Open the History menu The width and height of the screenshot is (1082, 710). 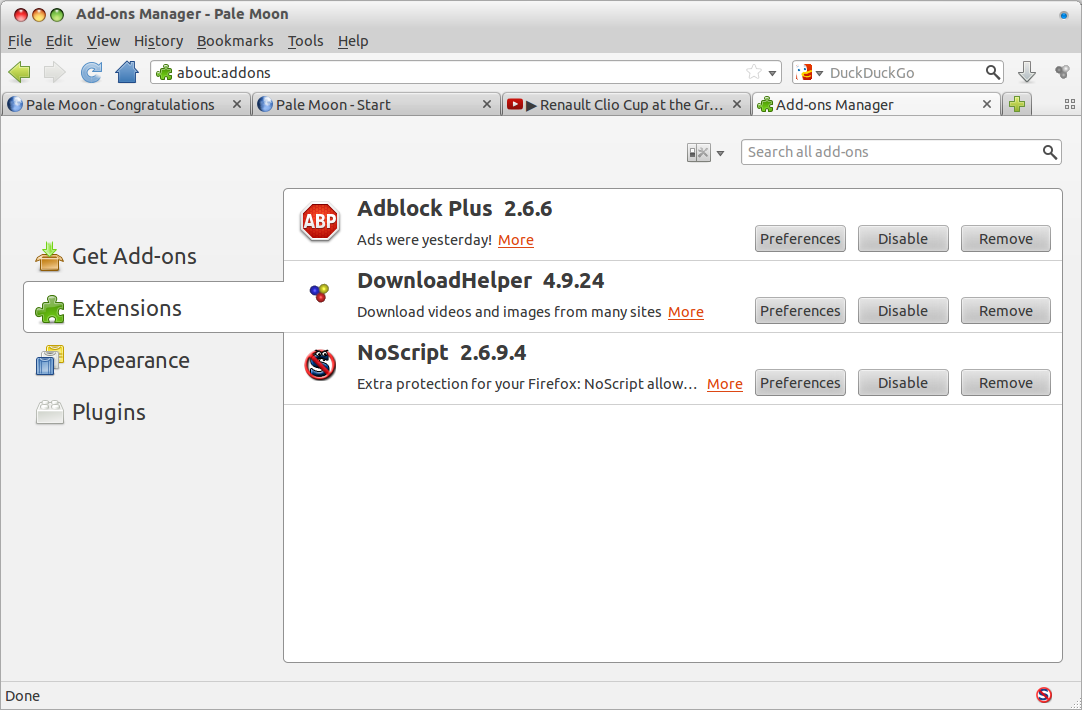(159, 41)
